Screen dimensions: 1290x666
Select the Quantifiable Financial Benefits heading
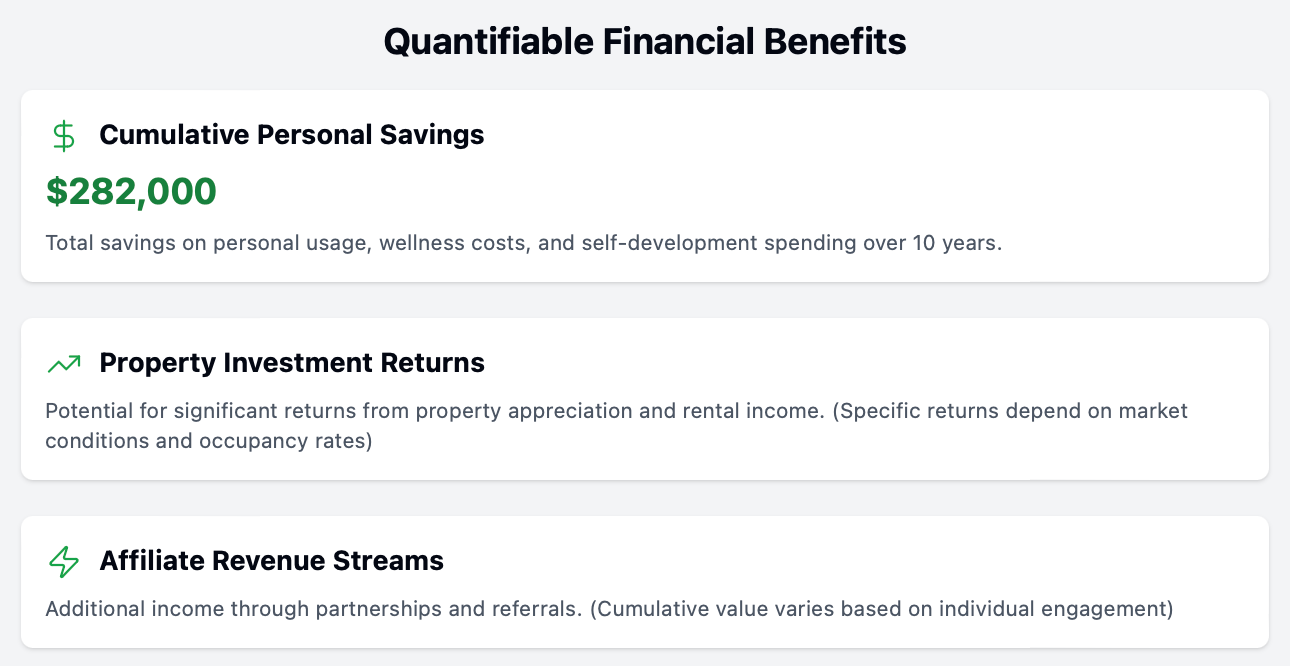(x=645, y=42)
